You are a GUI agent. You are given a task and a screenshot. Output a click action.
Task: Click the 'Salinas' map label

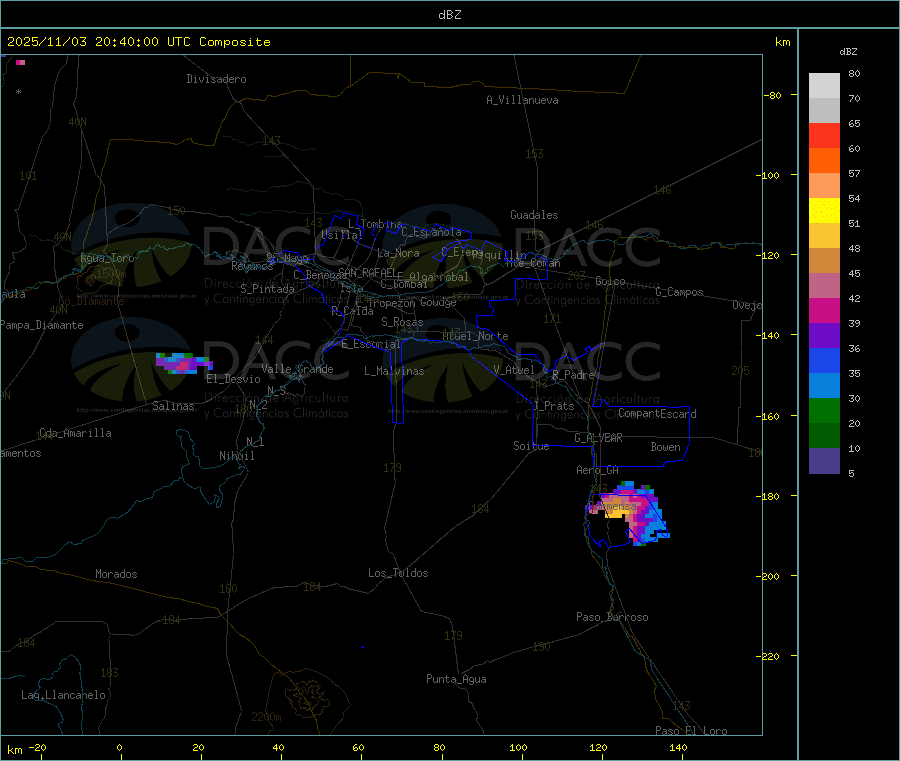(x=173, y=406)
